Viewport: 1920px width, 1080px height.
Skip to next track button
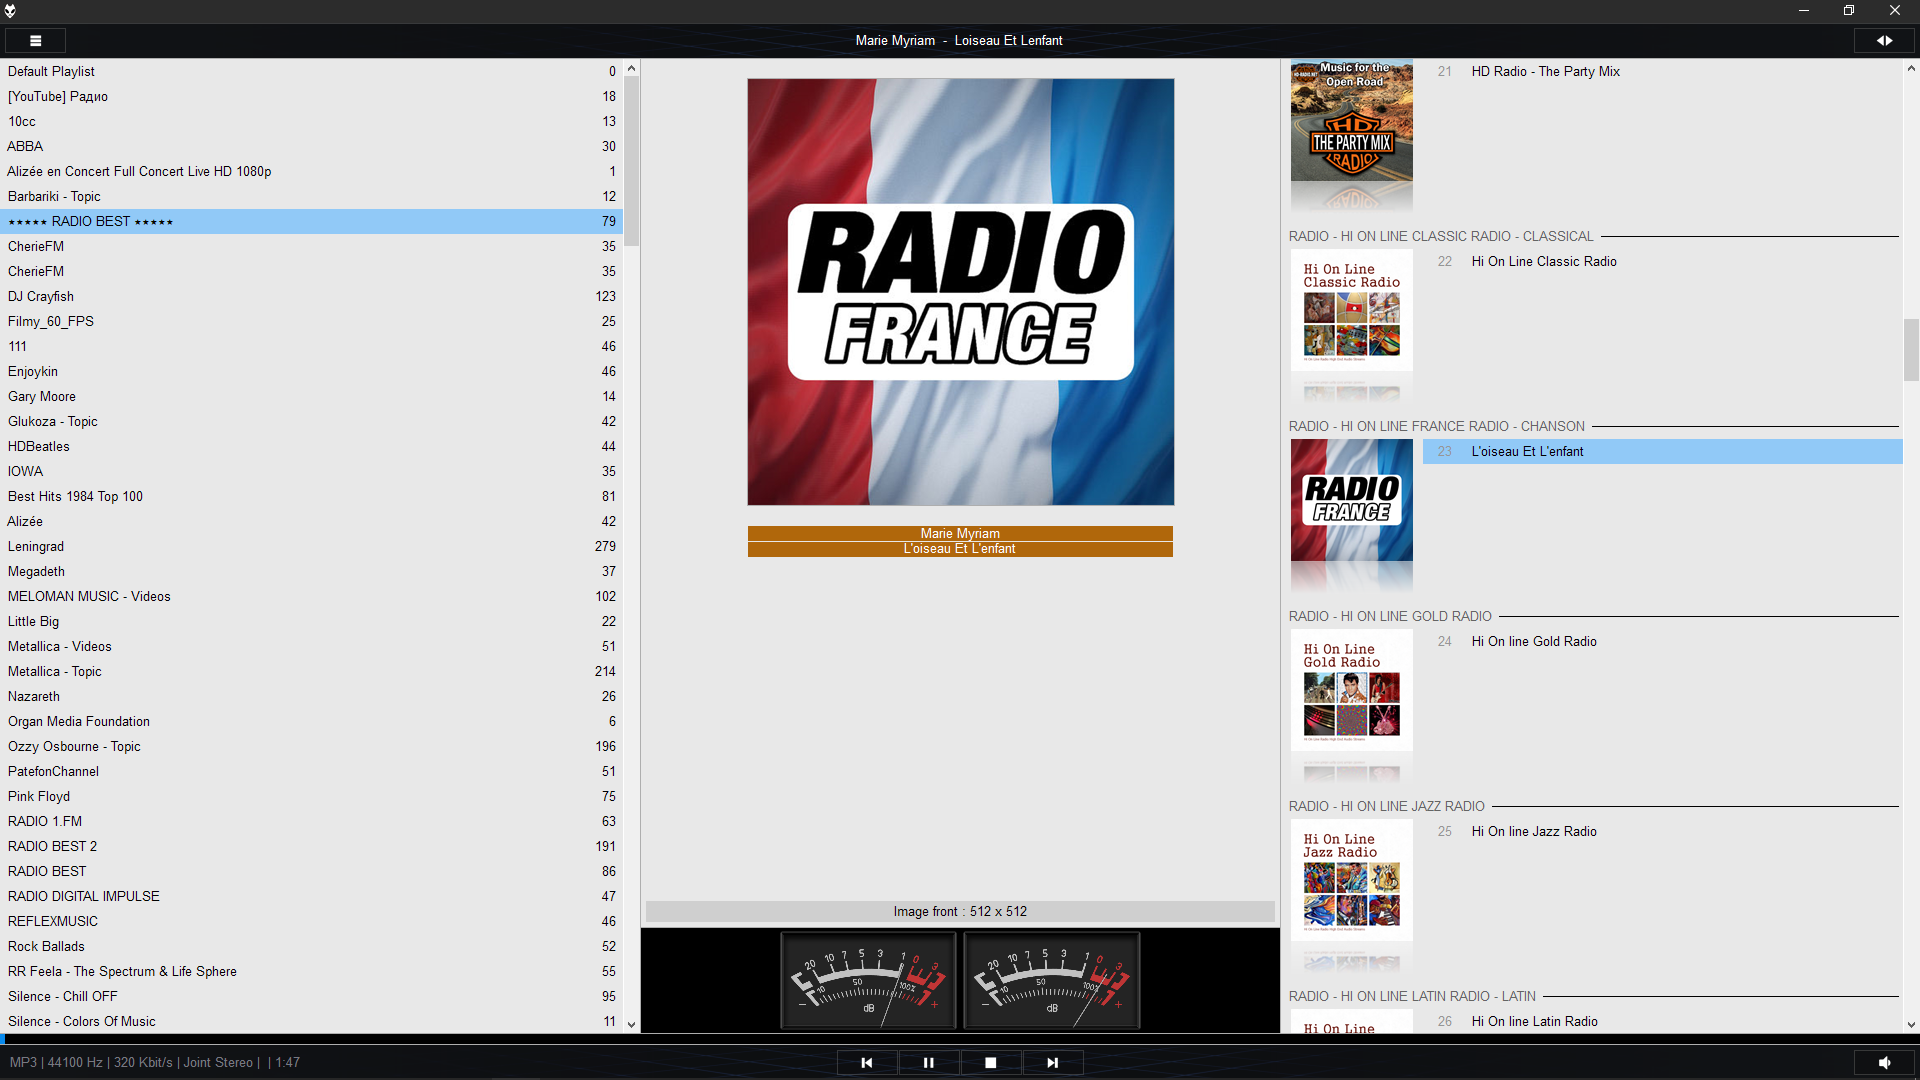point(1052,1063)
